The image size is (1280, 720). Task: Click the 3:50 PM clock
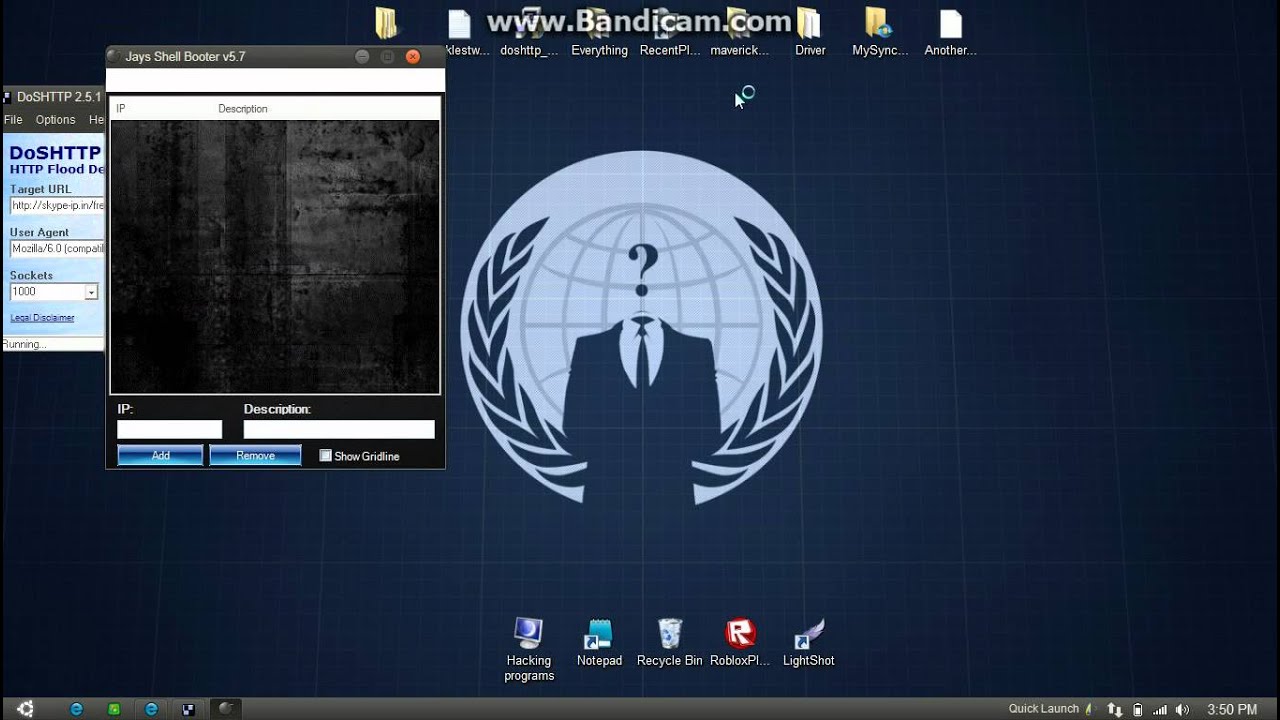[x=1232, y=709]
